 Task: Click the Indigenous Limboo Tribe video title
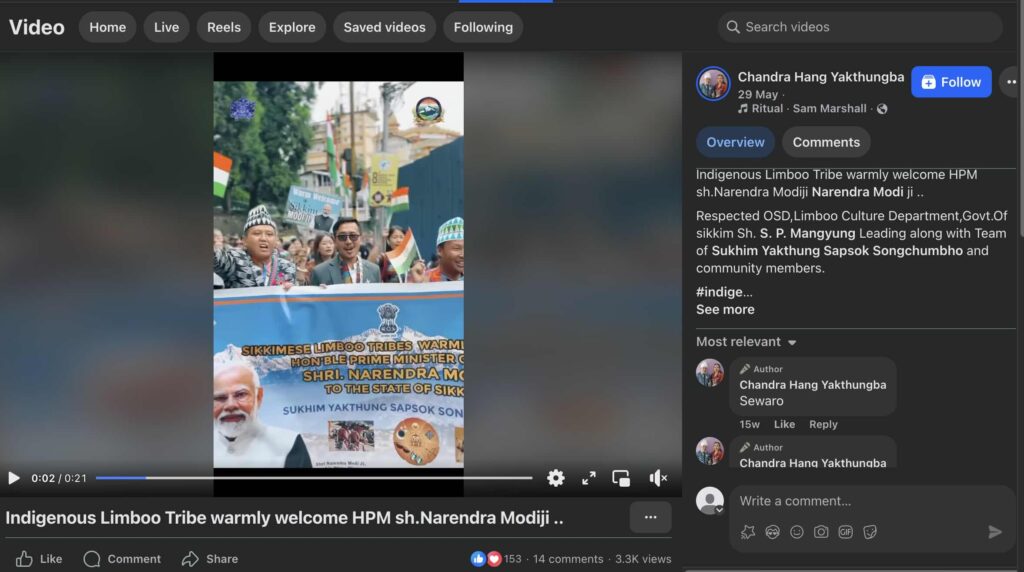[x=284, y=518]
